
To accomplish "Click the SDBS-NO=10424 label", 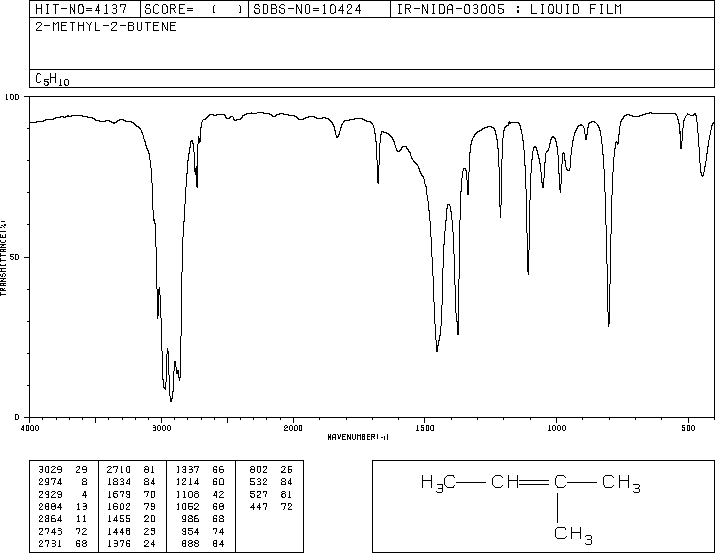I will click(x=307, y=9).
